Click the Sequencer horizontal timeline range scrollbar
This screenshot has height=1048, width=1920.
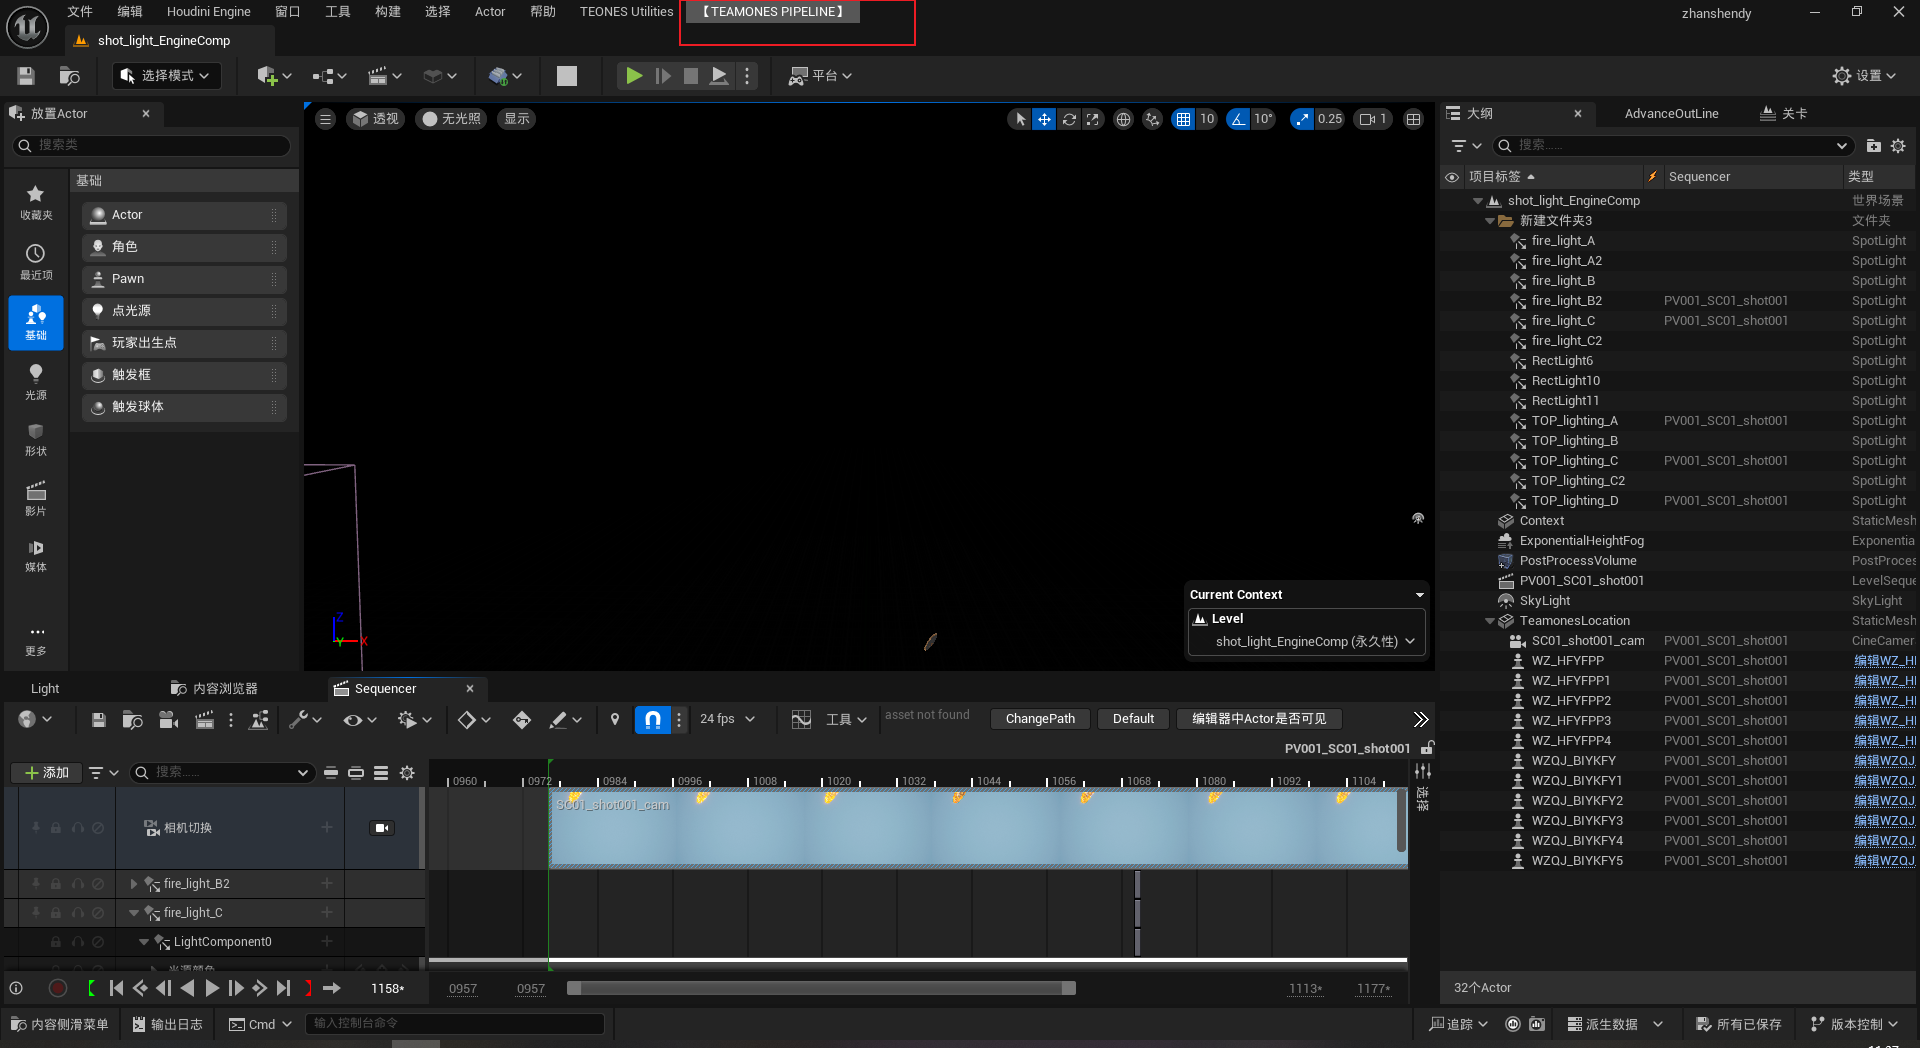tap(820, 988)
